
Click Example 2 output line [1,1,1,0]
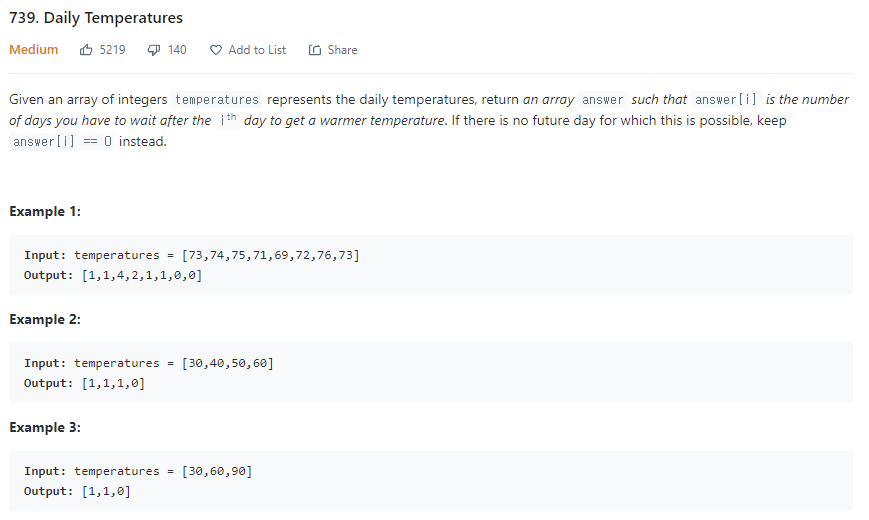pos(84,383)
